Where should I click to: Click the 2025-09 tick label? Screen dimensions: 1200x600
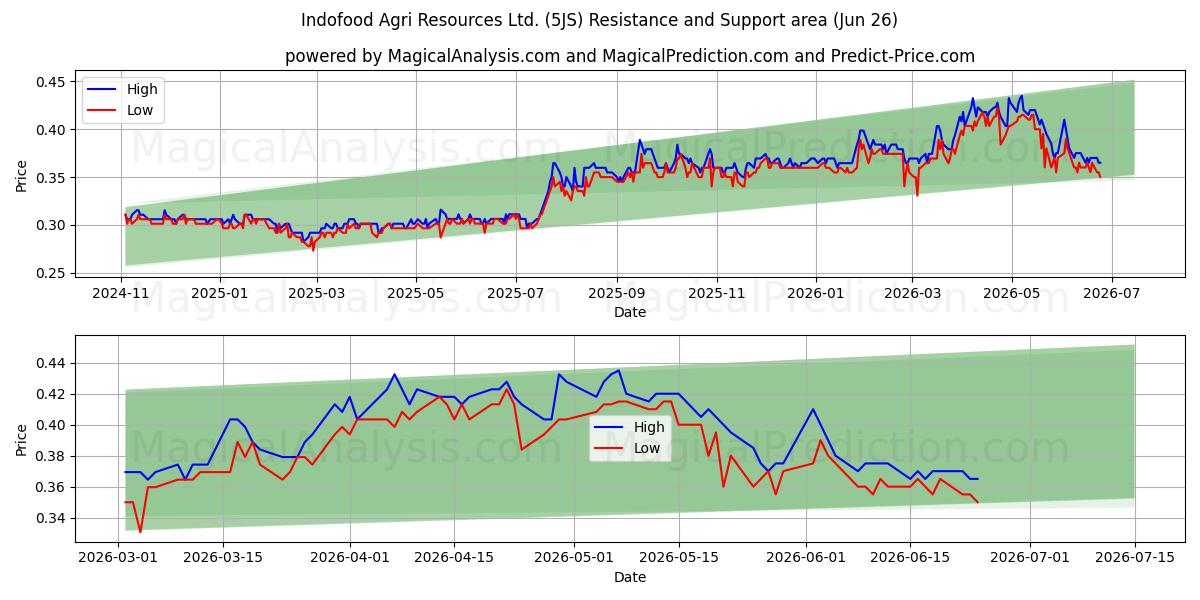pos(617,293)
